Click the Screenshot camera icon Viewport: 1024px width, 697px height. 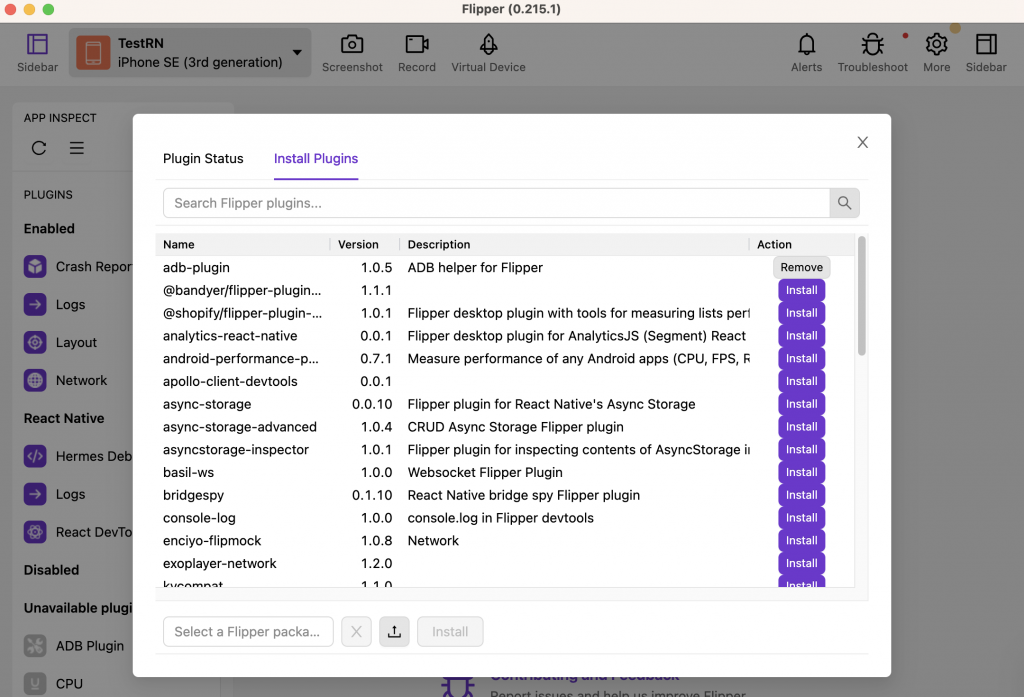(352, 45)
